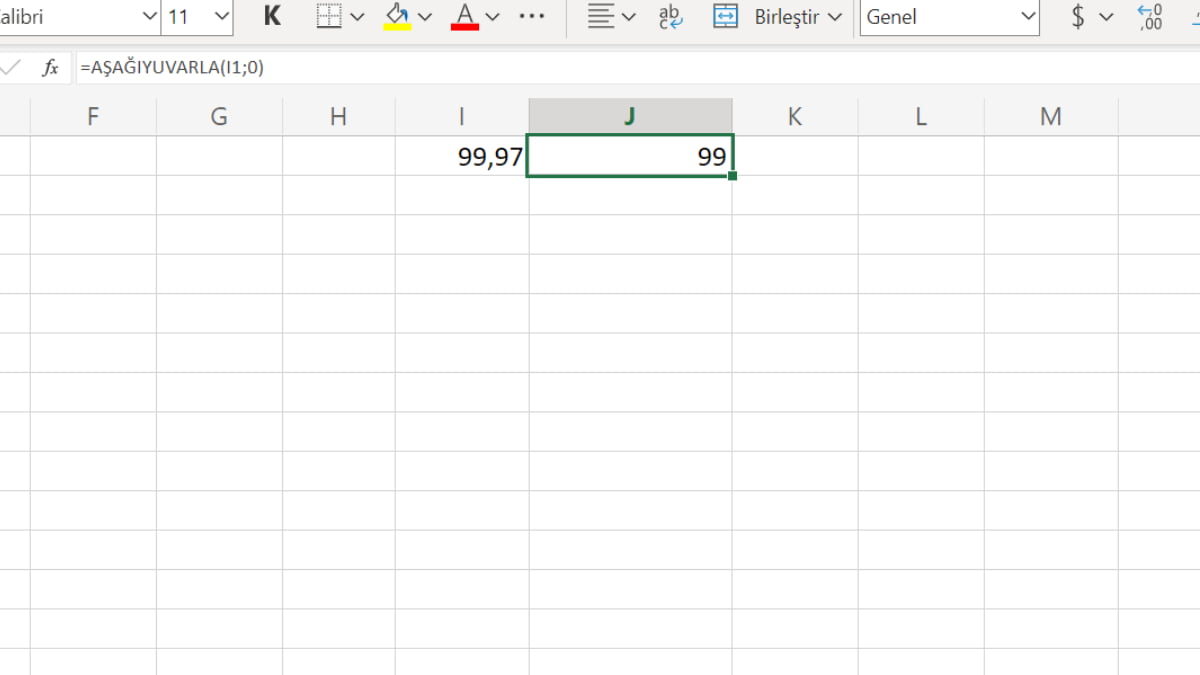Click the fx insert function icon
This screenshot has width=1200, height=675.
(x=50, y=68)
